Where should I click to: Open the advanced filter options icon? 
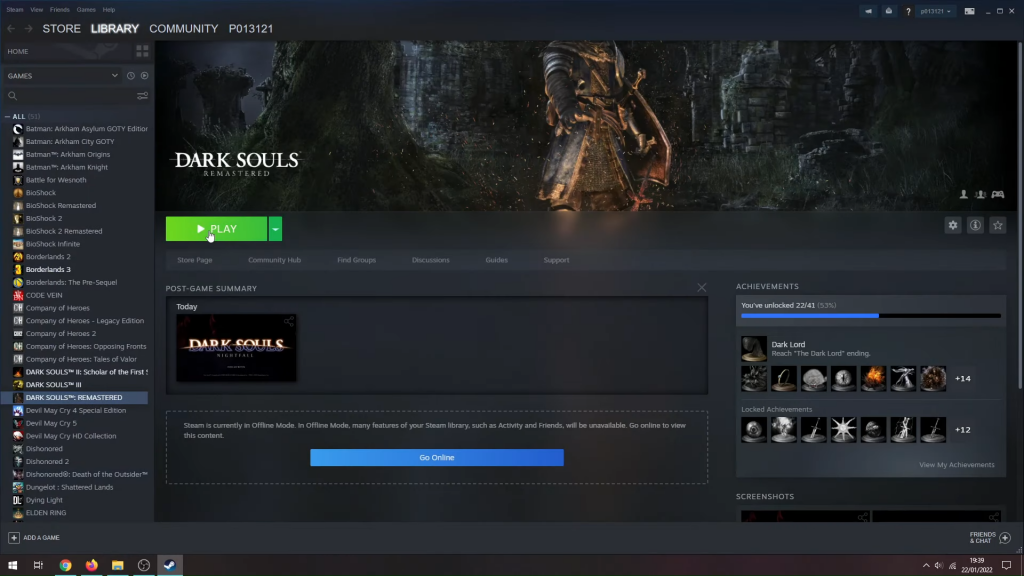pos(142,96)
